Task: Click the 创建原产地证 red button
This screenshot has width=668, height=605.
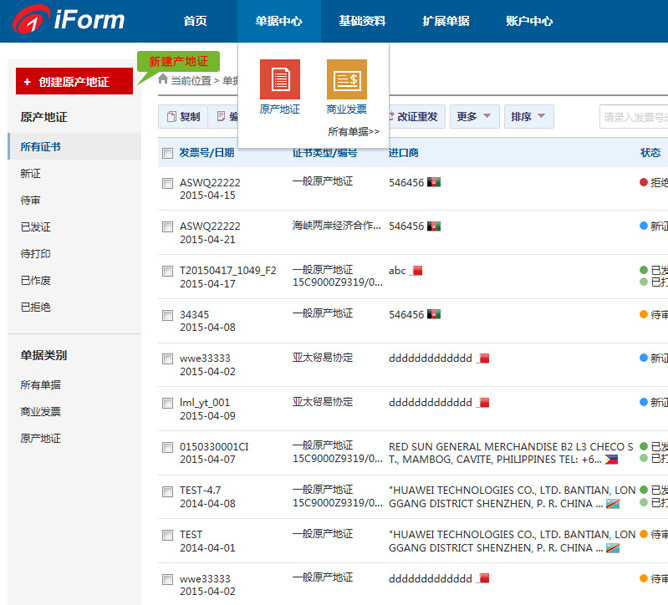Action: tap(74, 82)
